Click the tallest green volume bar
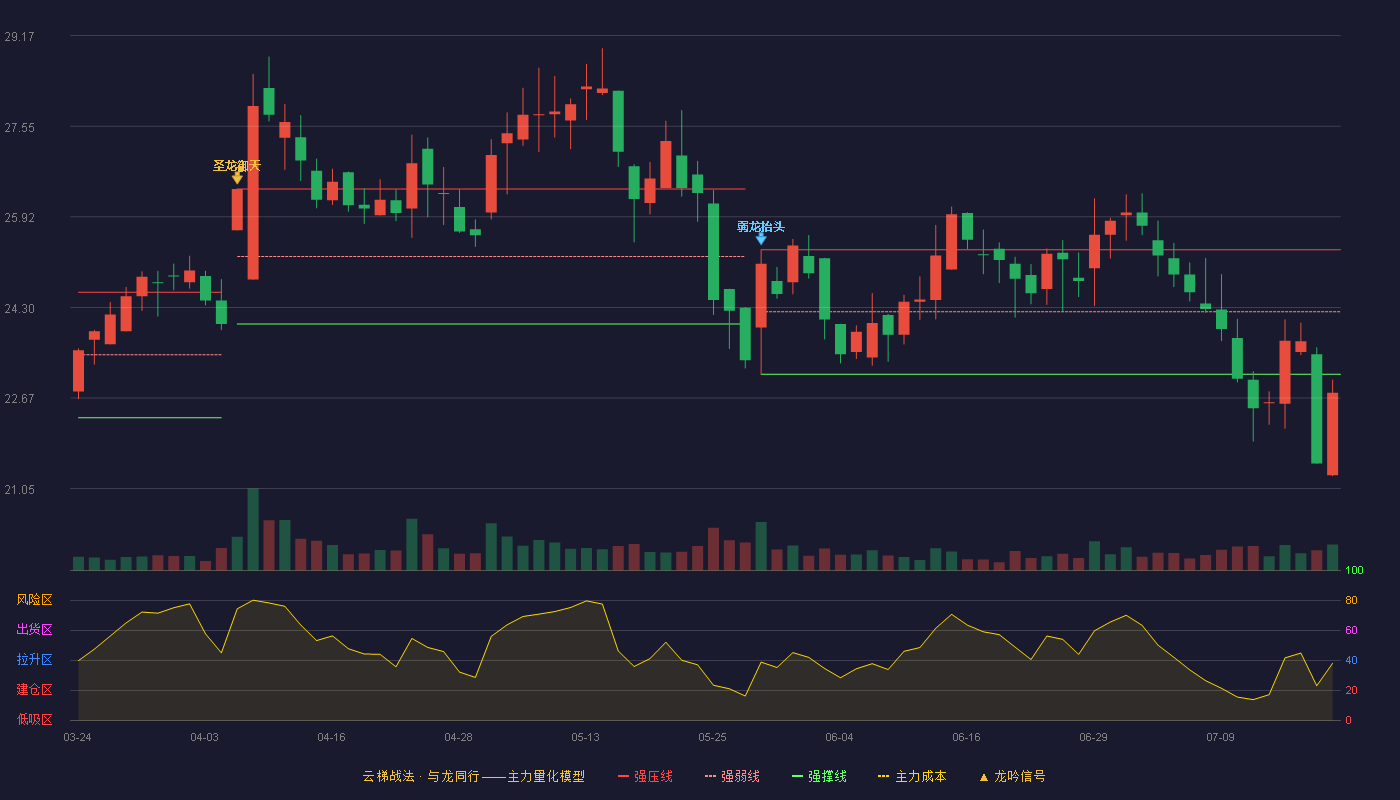 (x=253, y=529)
